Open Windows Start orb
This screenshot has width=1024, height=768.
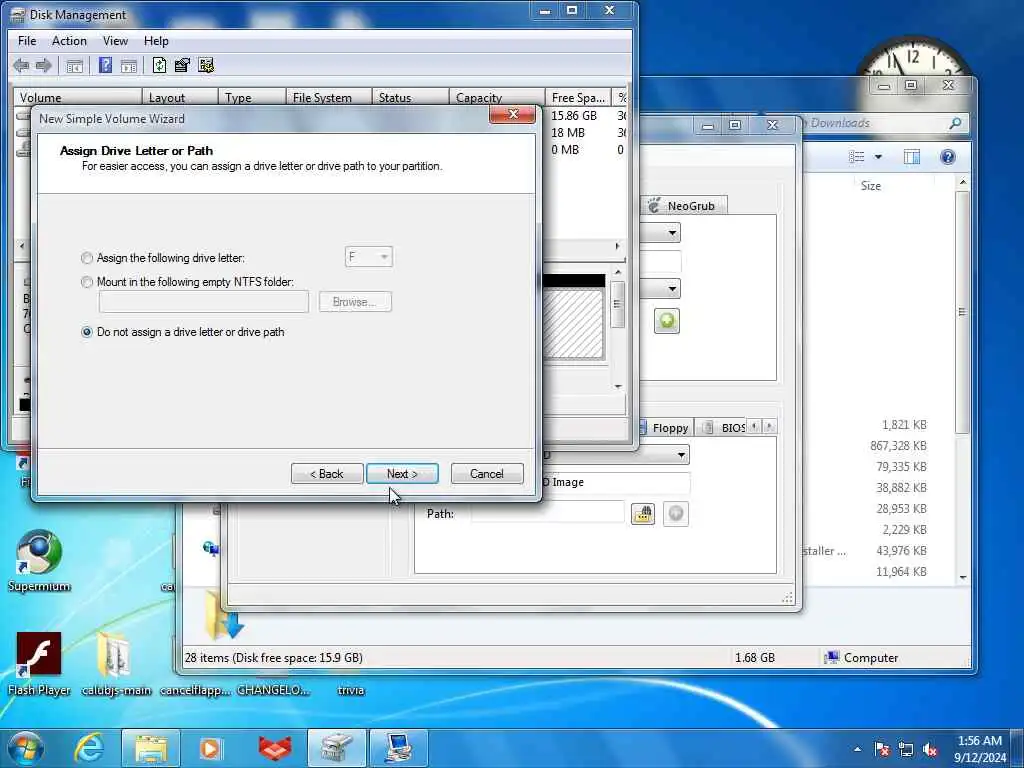tap(26, 748)
